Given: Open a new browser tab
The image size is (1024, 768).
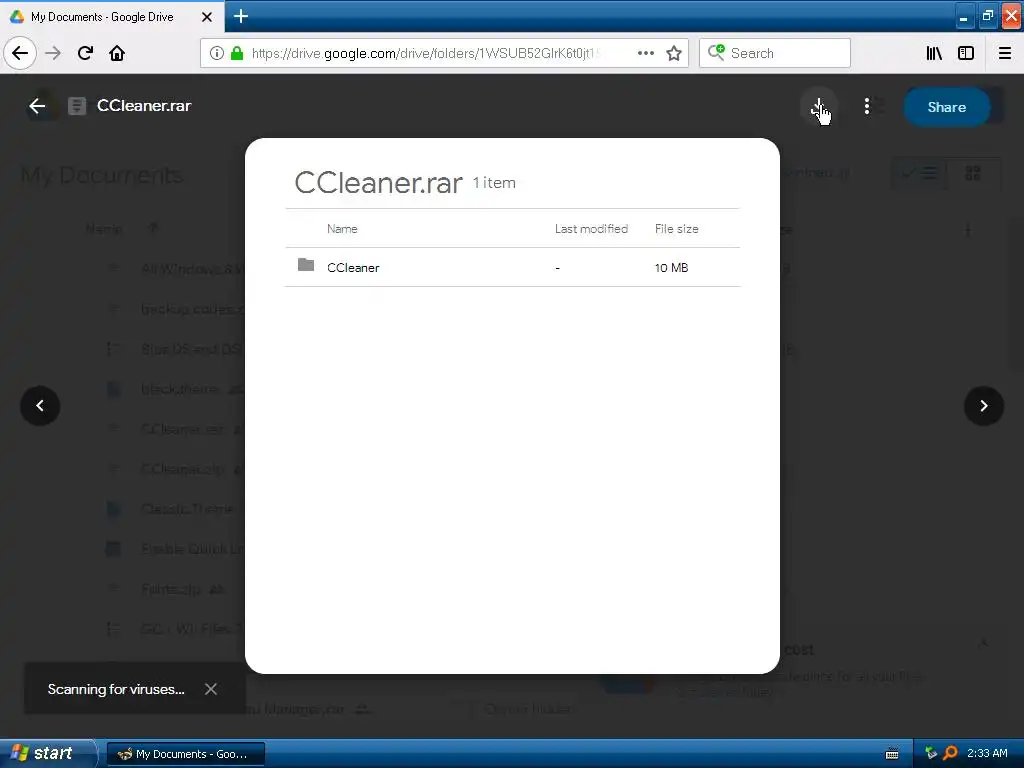Looking at the screenshot, I should point(240,16).
